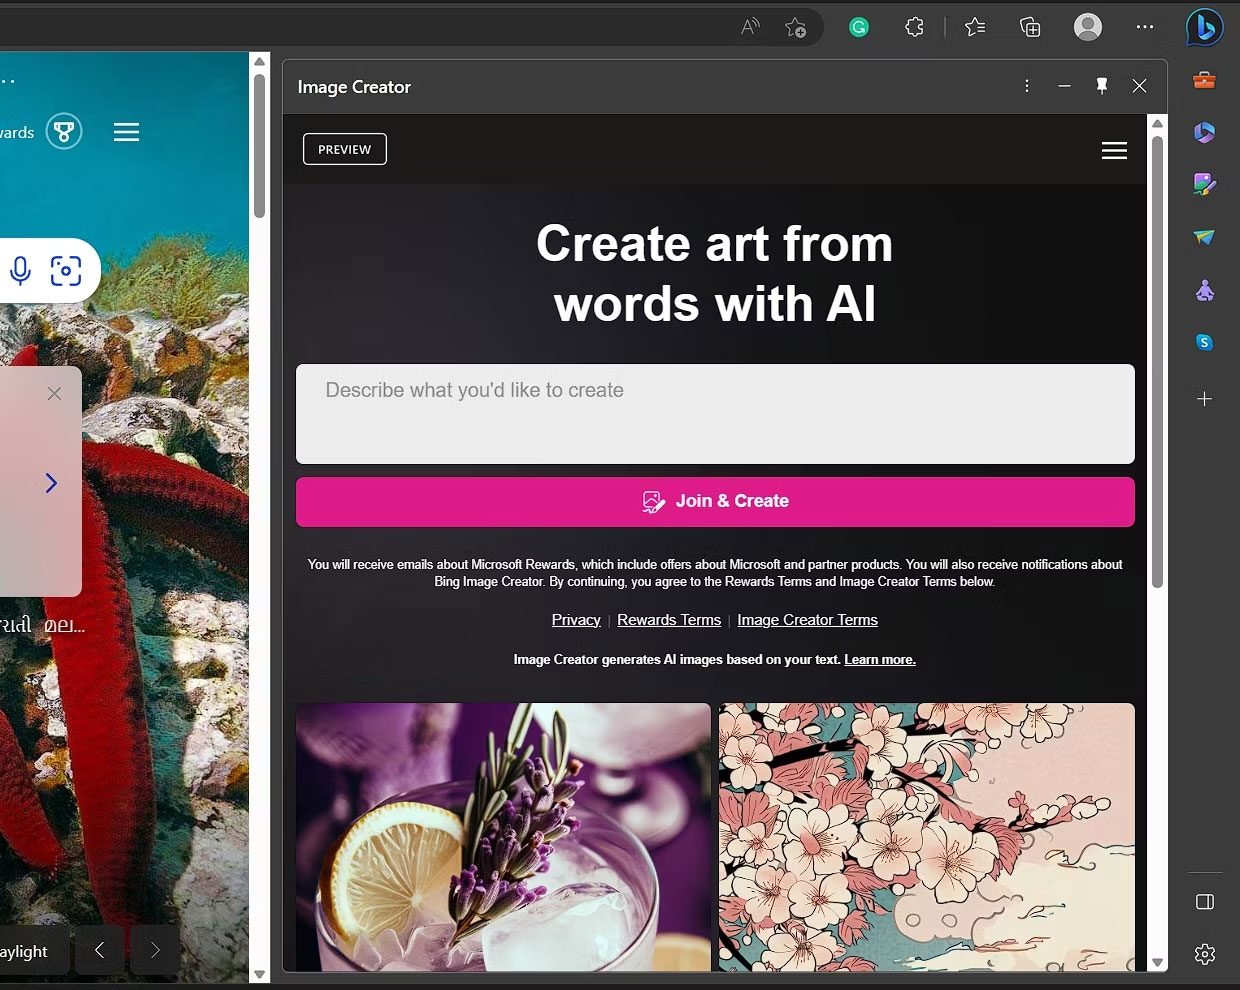Add this page to favorites star icon

point(796,28)
